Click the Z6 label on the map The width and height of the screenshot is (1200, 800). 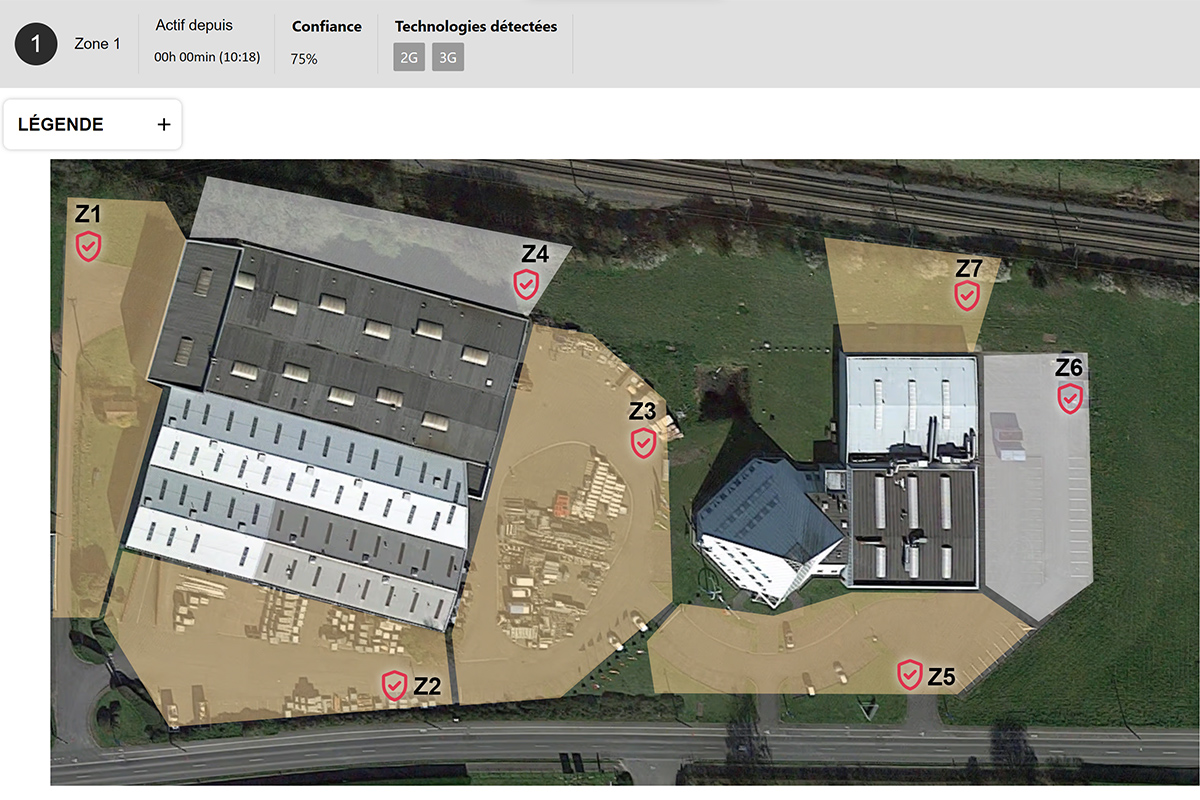pyautogui.click(x=1069, y=368)
